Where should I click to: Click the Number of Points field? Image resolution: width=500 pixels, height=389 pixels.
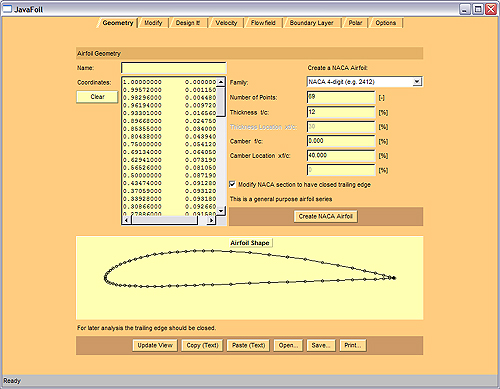[341, 97]
